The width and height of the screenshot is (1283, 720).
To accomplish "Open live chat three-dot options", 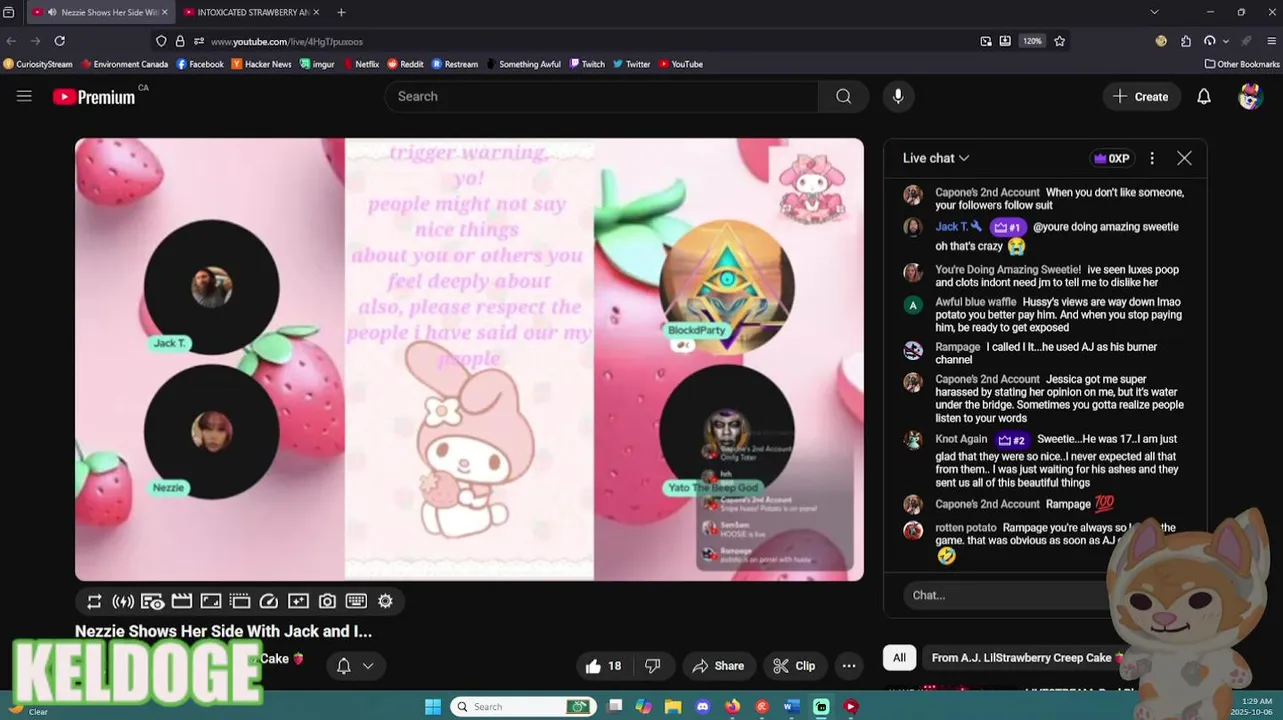I will click(x=1152, y=158).
